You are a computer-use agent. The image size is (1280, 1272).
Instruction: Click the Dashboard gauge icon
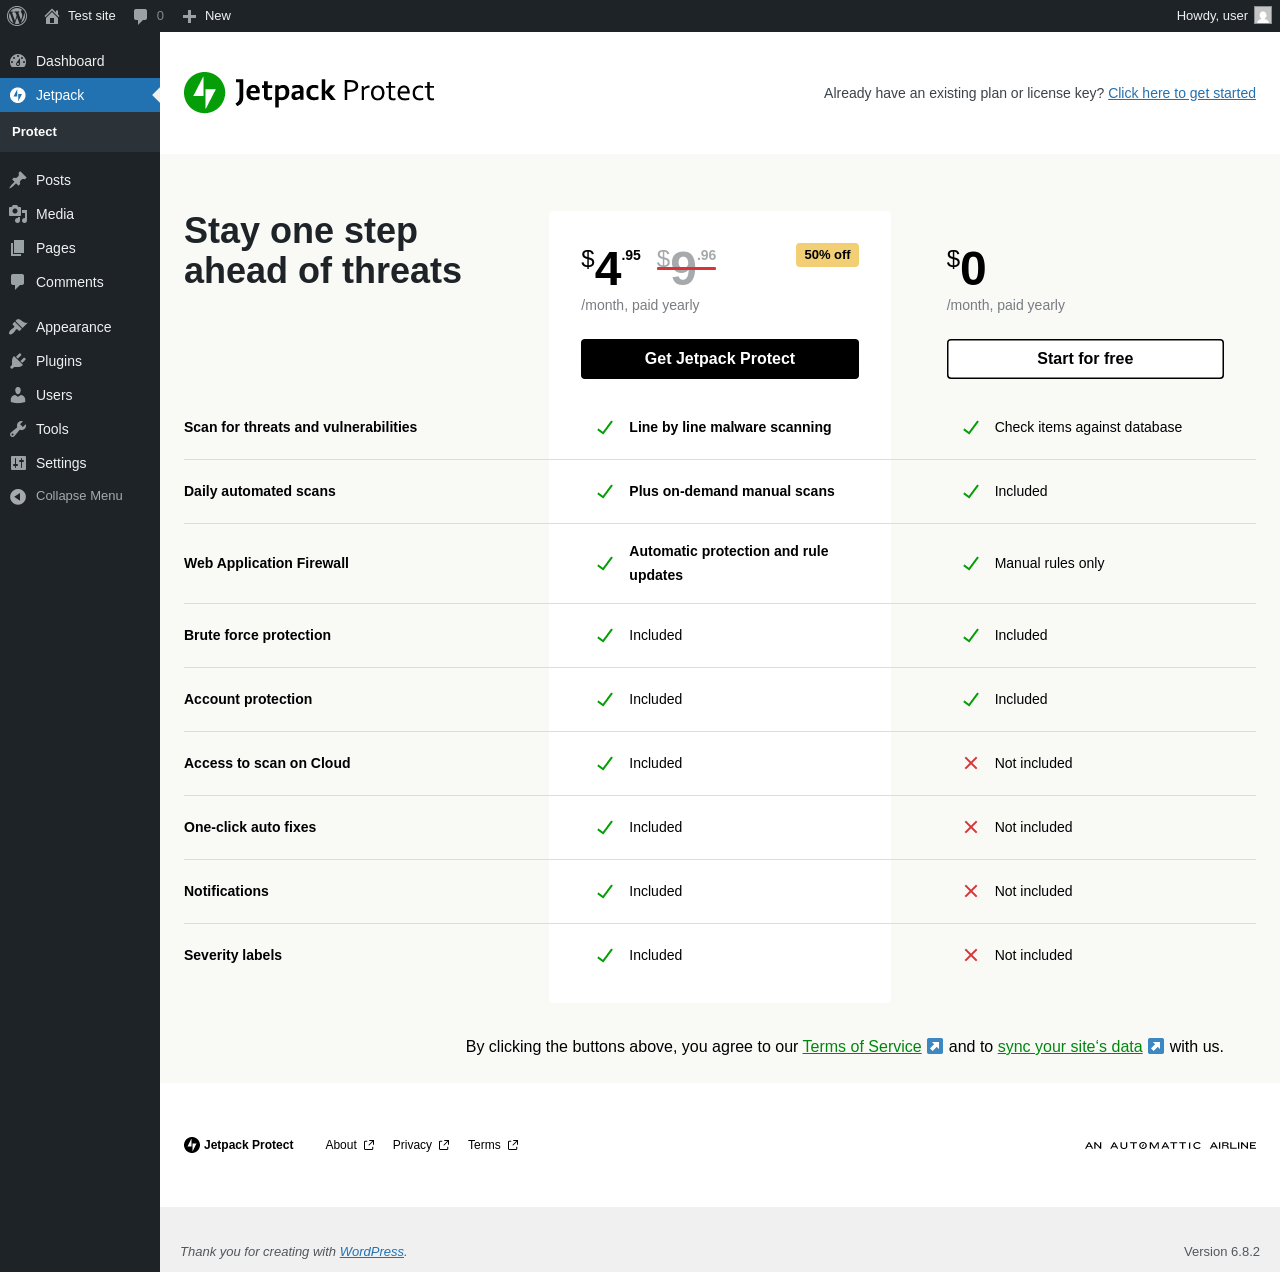coord(18,61)
